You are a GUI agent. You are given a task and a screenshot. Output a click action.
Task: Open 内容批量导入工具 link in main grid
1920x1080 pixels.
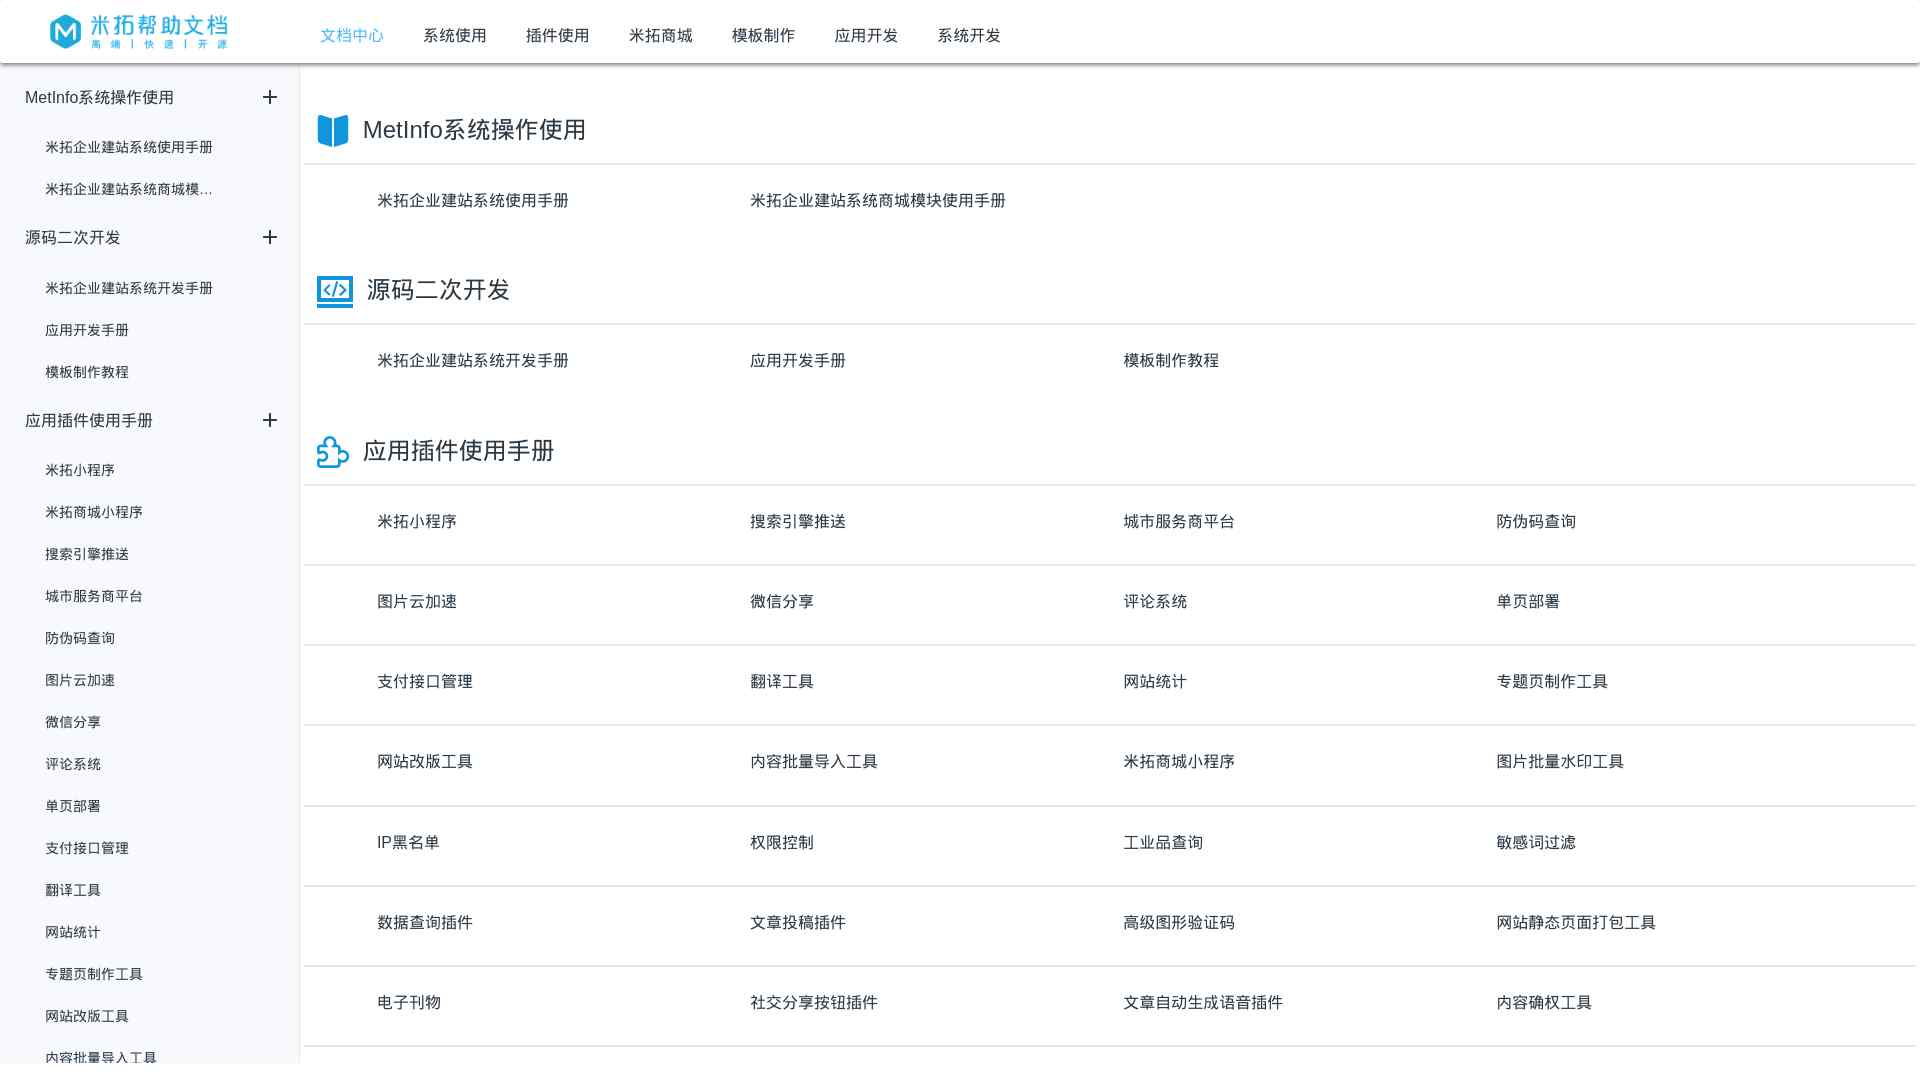pyautogui.click(x=814, y=762)
